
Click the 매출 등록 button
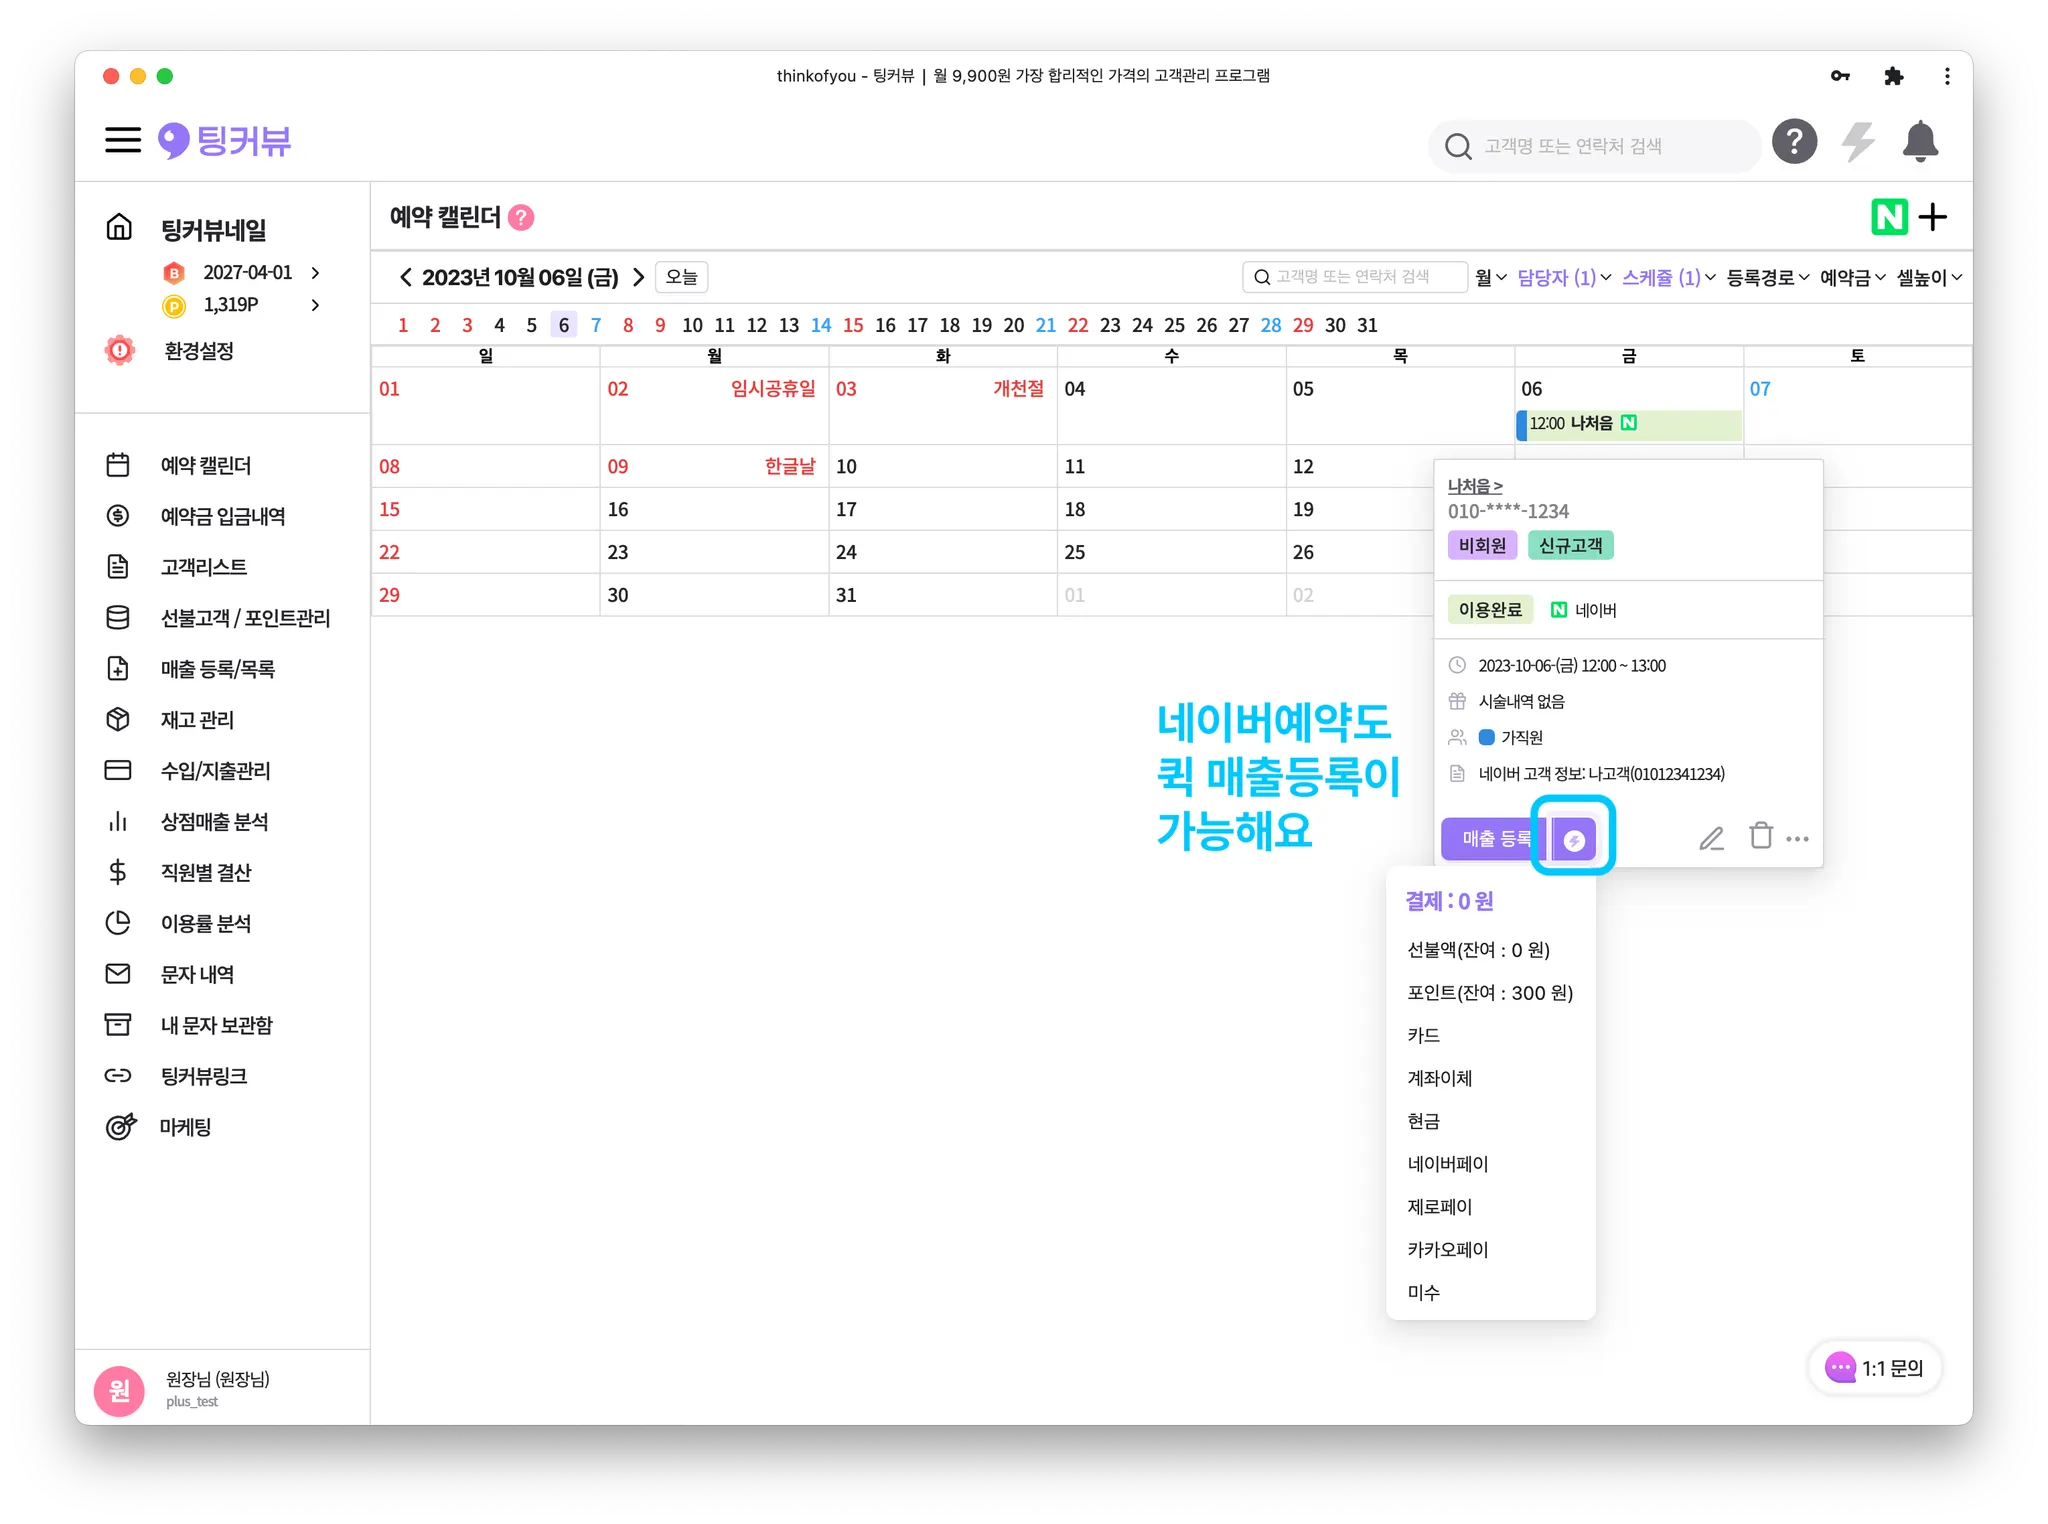pos(1495,839)
